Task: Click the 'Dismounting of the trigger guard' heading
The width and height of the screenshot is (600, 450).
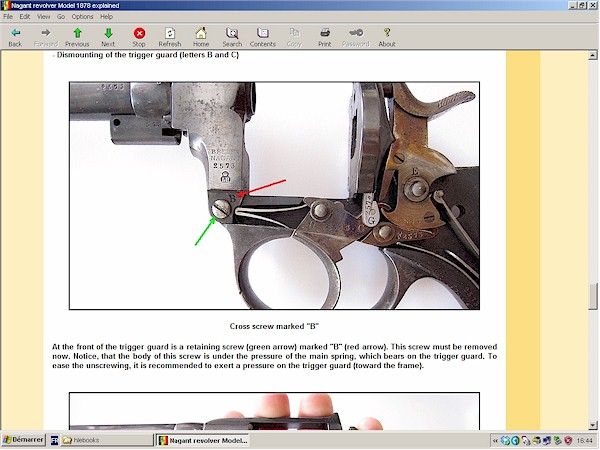Action: (x=148, y=55)
